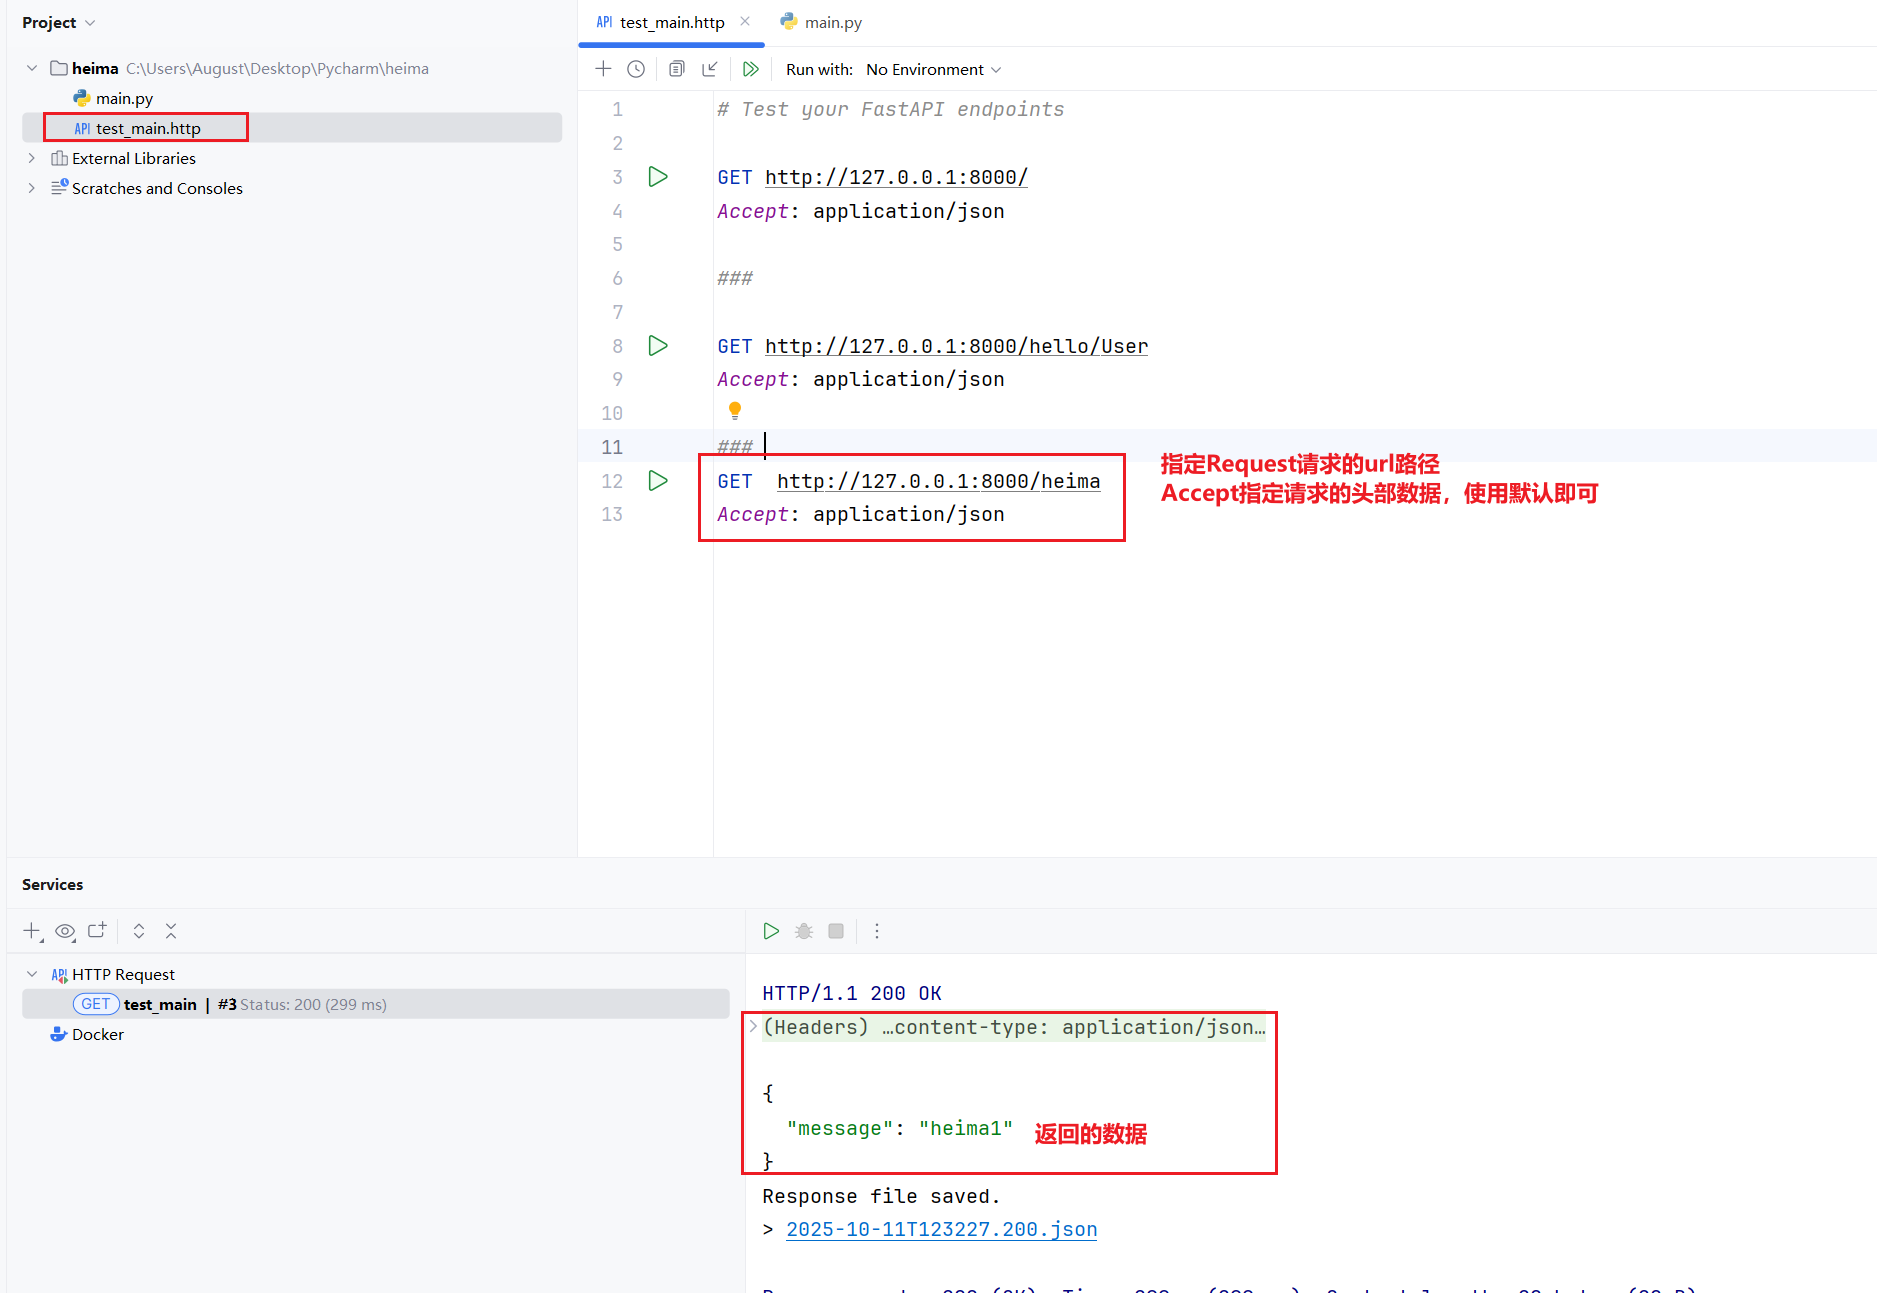Open the No Environment dropdown
1877x1293 pixels.
click(x=933, y=70)
